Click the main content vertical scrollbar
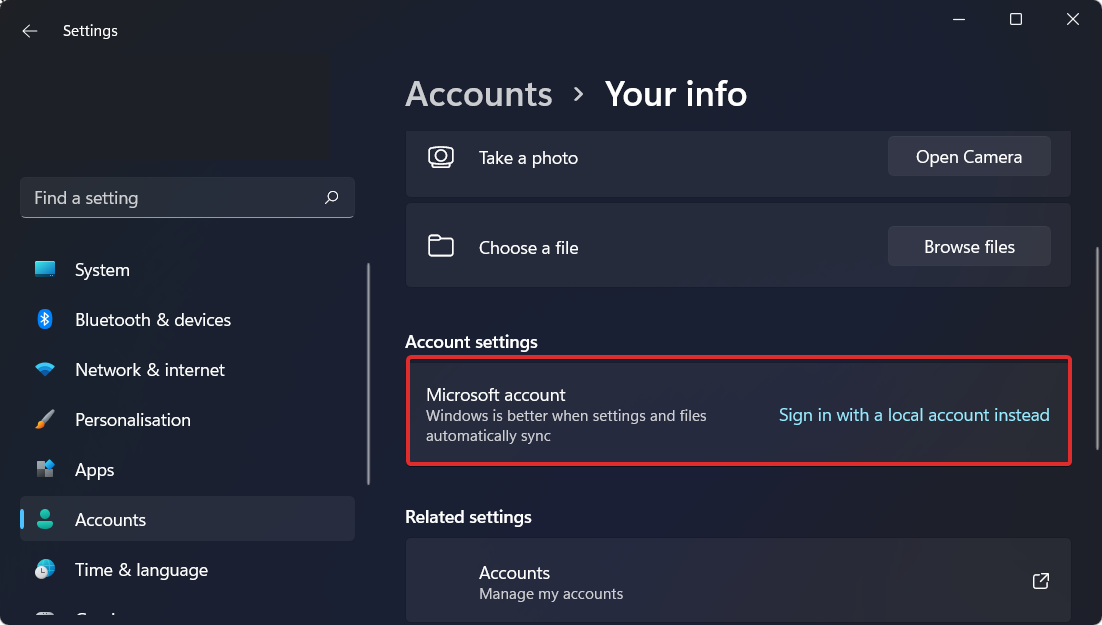The height and width of the screenshot is (625, 1102). [x=1097, y=348]
